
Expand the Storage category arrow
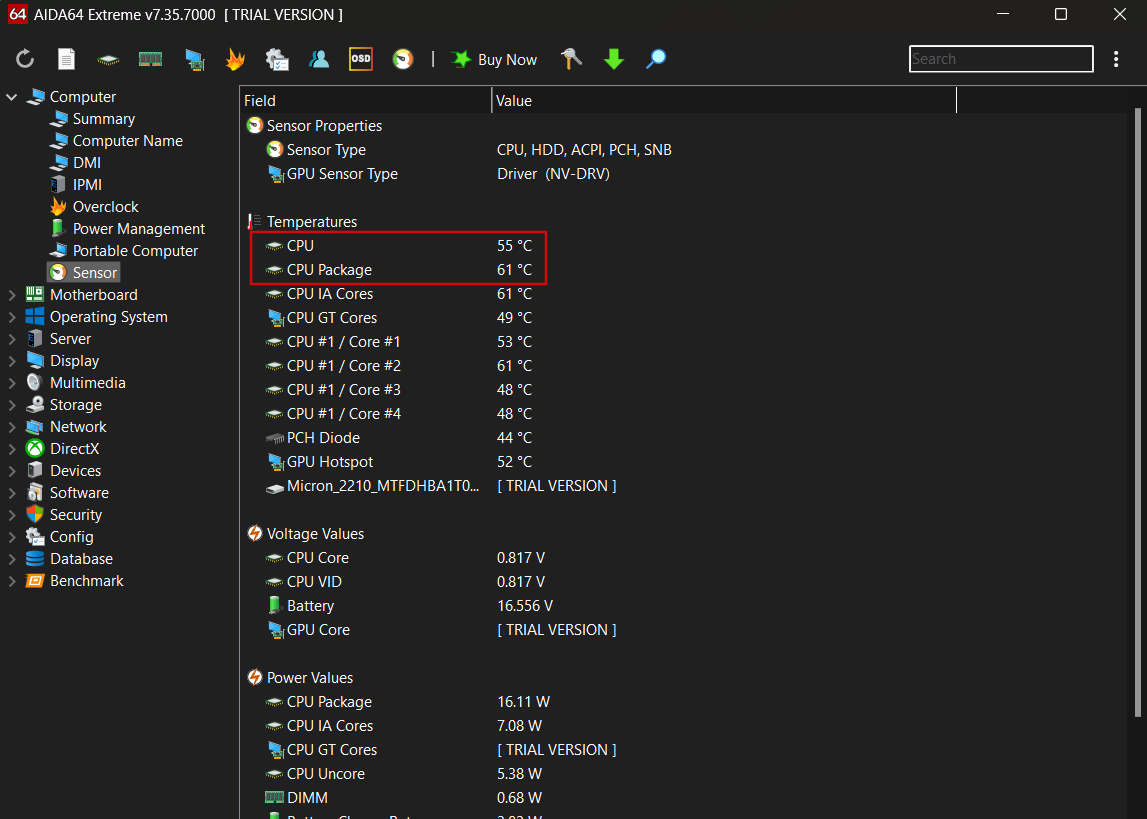coord(12,405)
